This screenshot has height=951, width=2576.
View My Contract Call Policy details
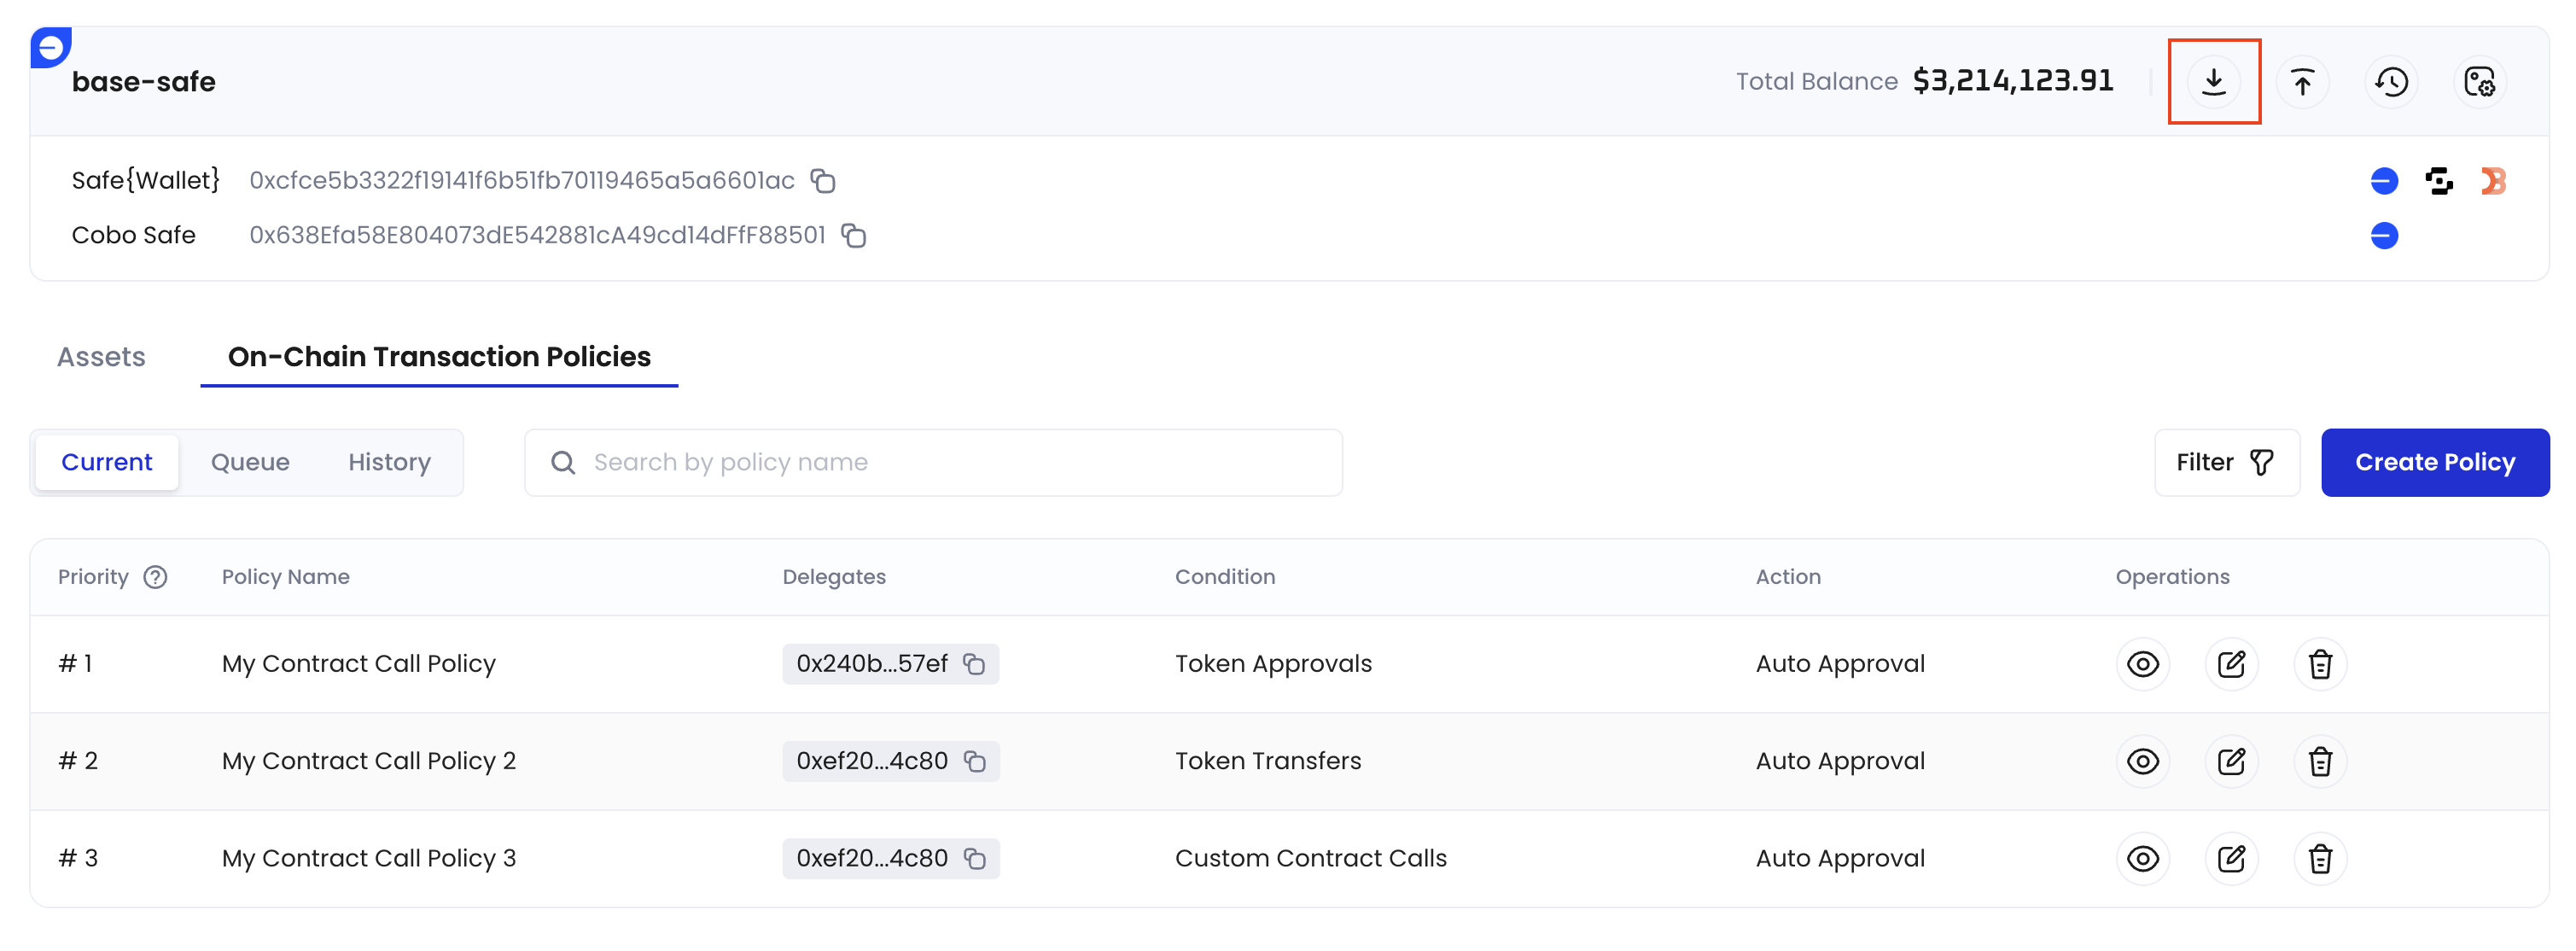2142,664
